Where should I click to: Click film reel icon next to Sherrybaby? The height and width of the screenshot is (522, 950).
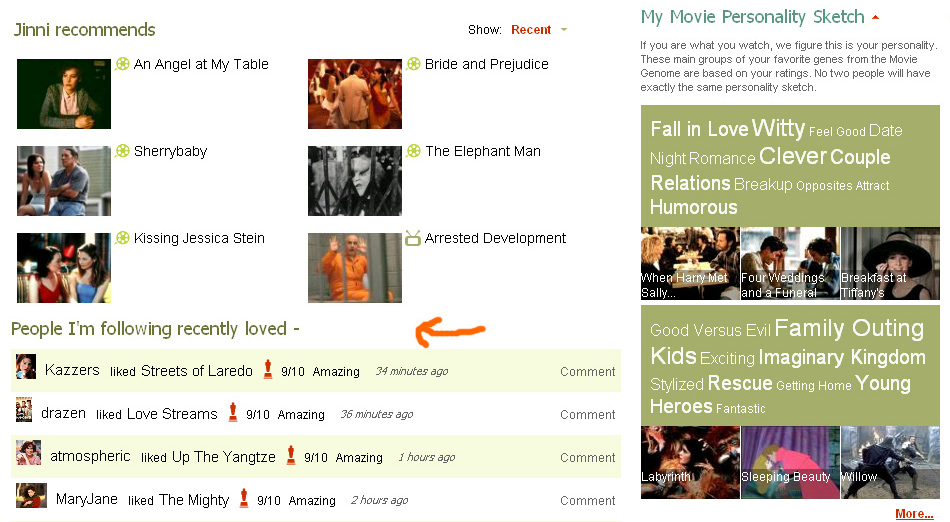[x=122, y=151]
